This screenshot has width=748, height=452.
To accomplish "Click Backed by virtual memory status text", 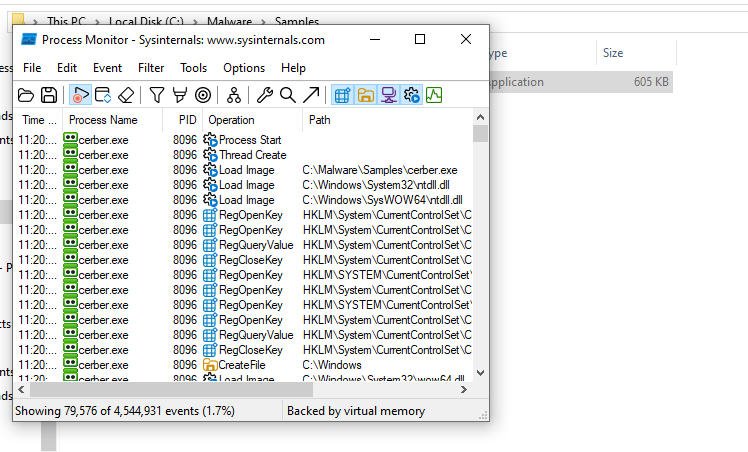I will (356, 411).
